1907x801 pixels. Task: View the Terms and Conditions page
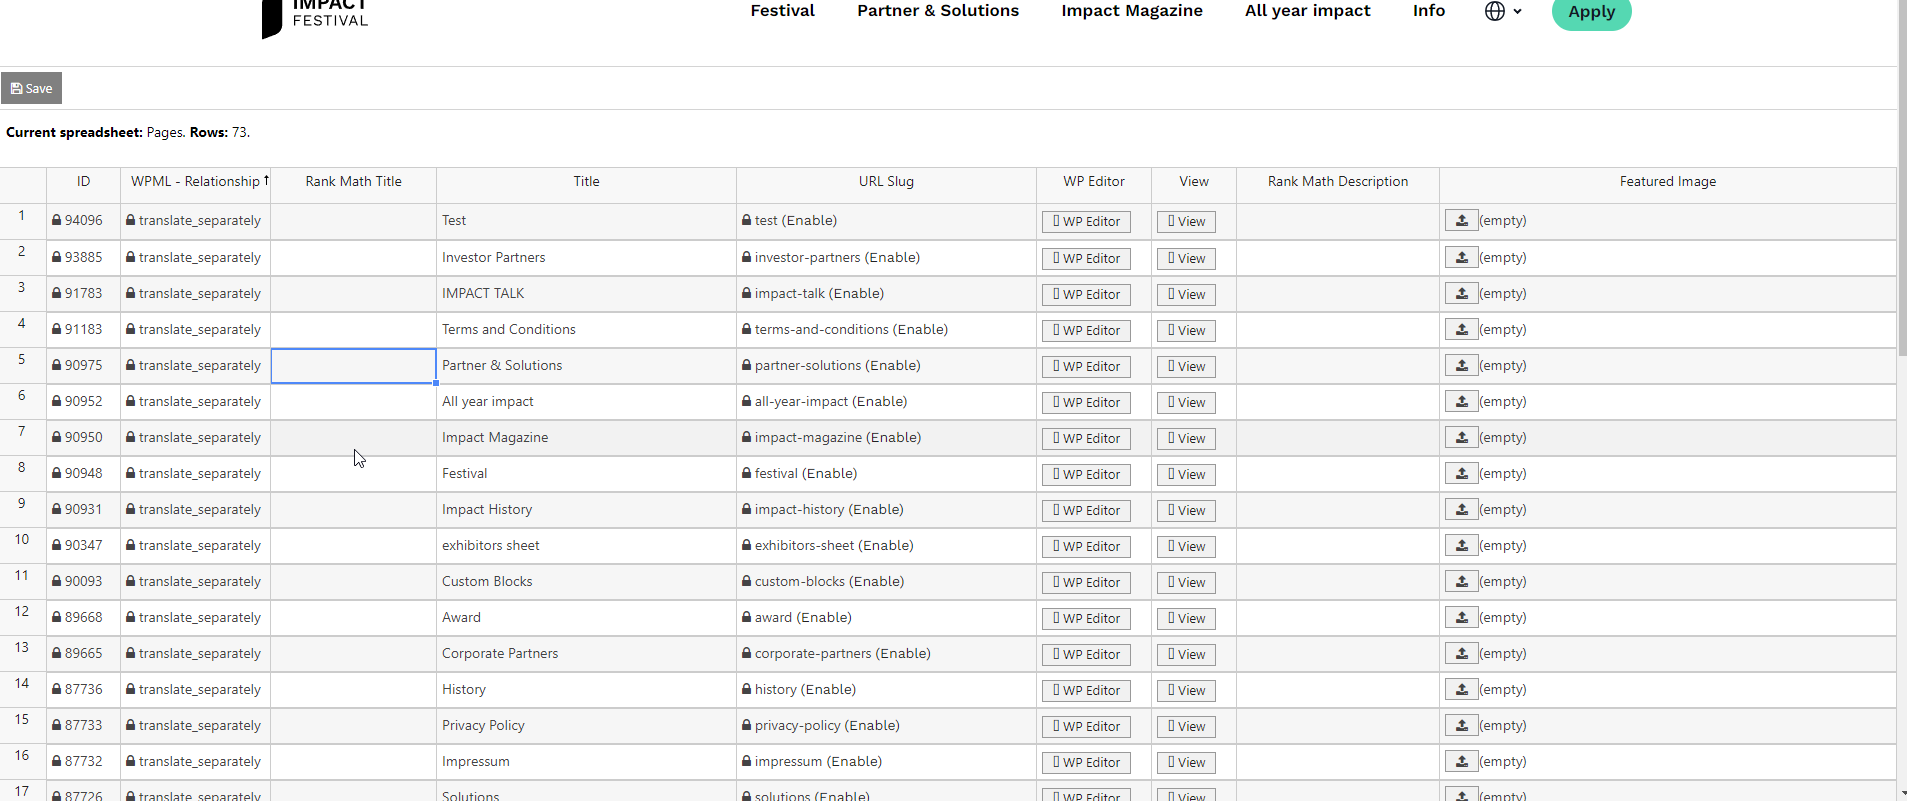click(1187, 331)
